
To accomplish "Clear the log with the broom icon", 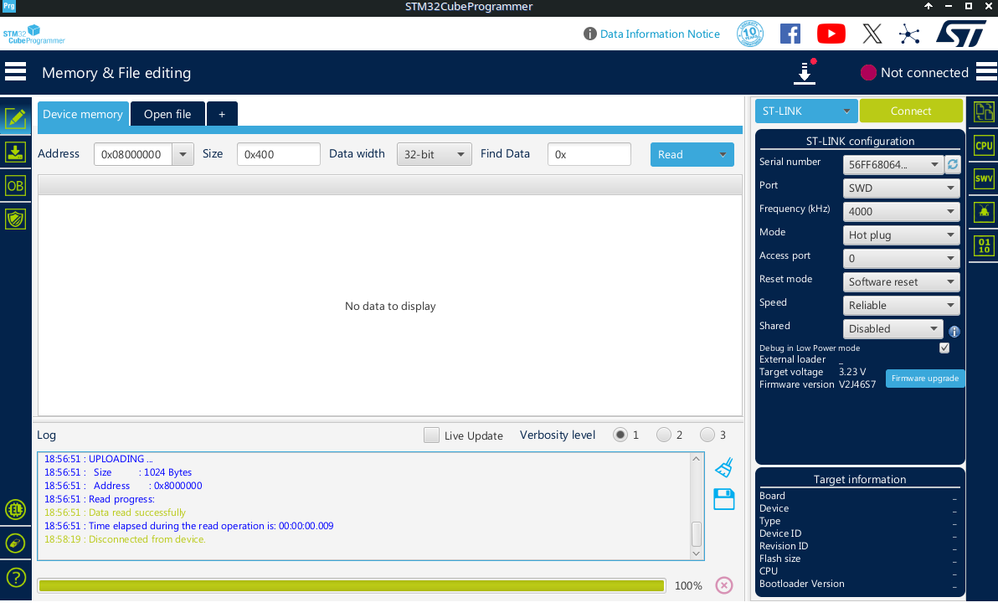I will point(724,468).
